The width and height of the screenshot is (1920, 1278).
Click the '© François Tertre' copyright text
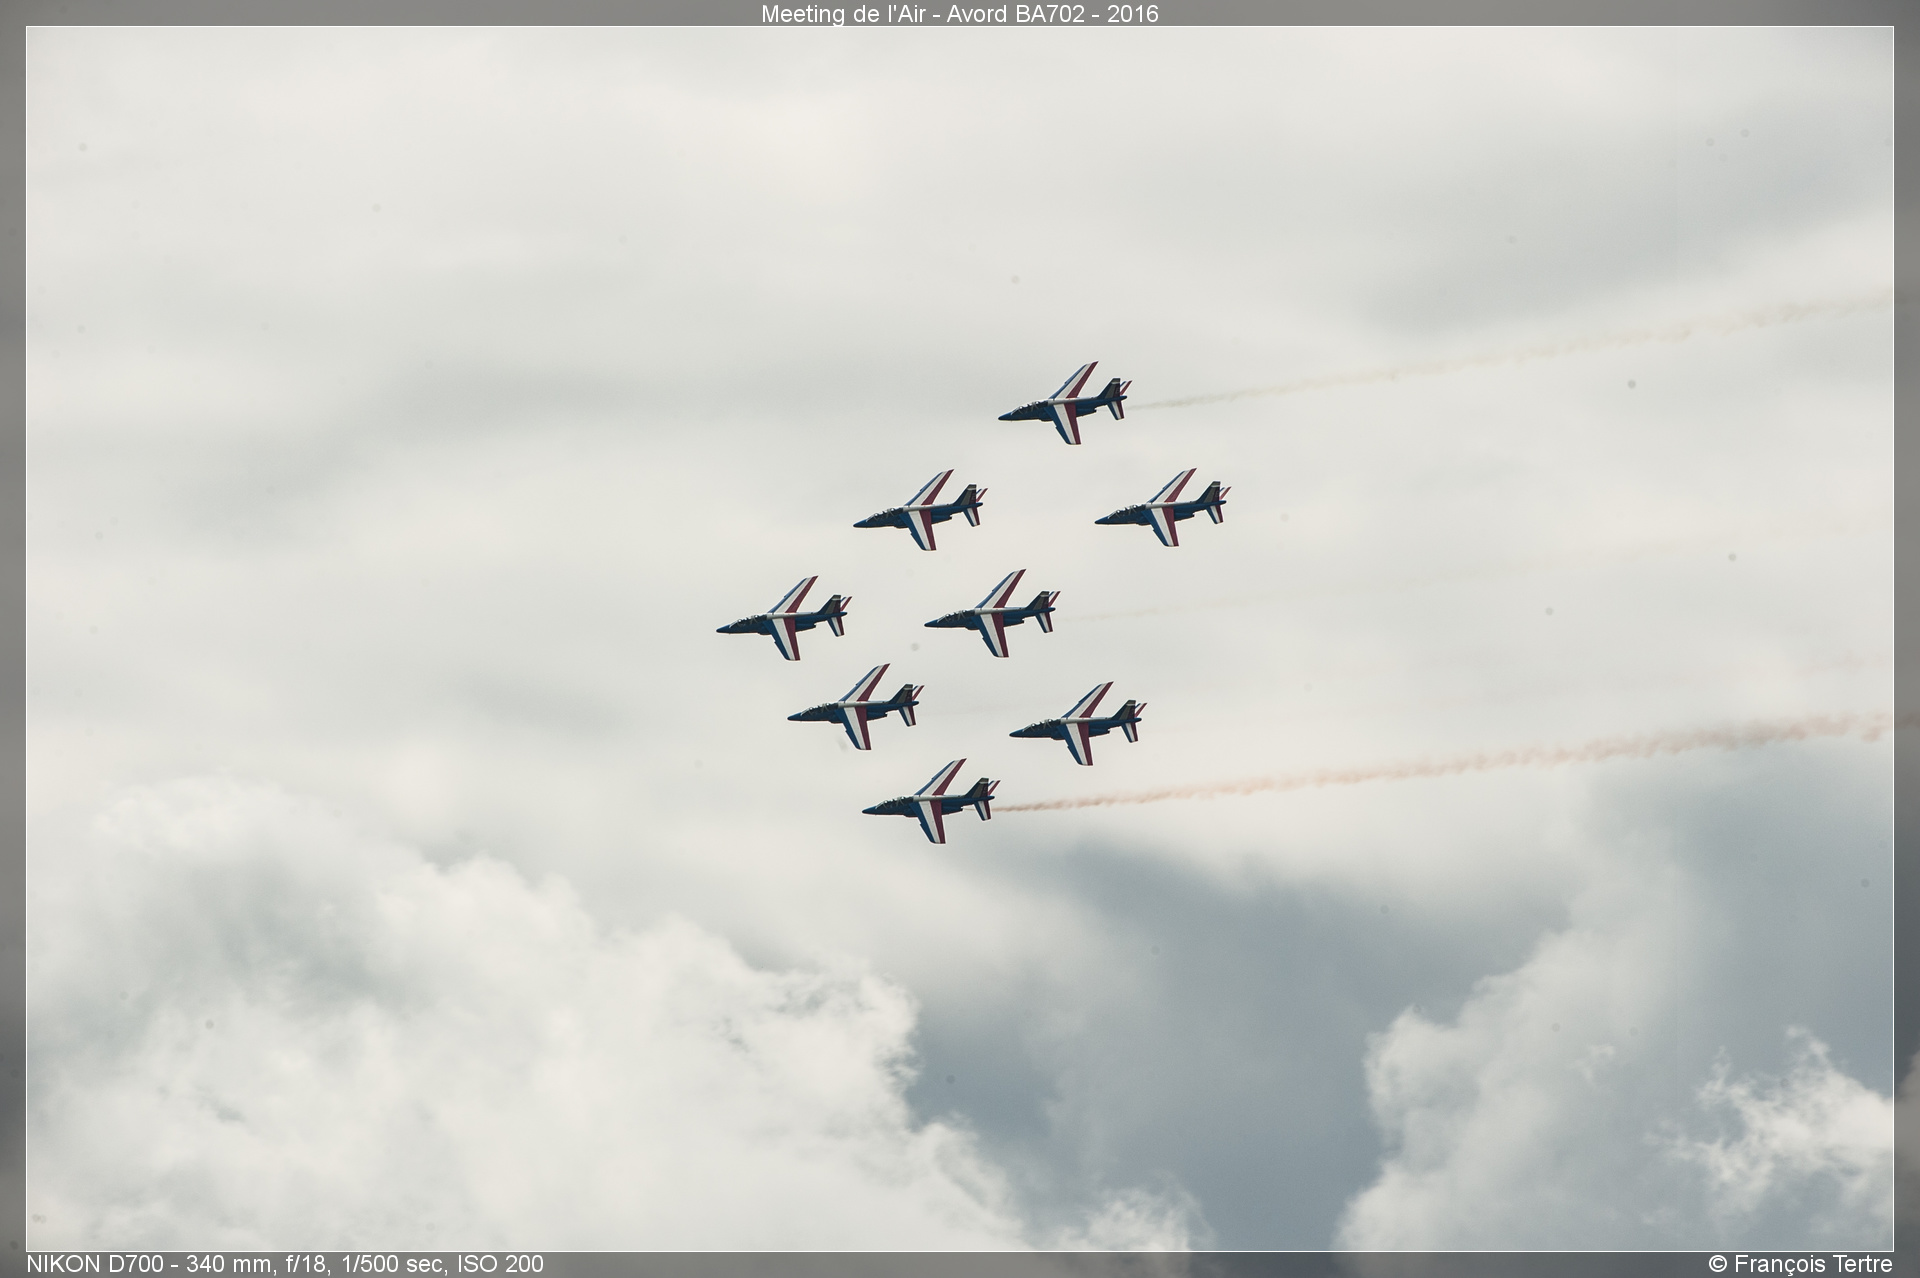pyautogui.click(x=1800, y=1264)
